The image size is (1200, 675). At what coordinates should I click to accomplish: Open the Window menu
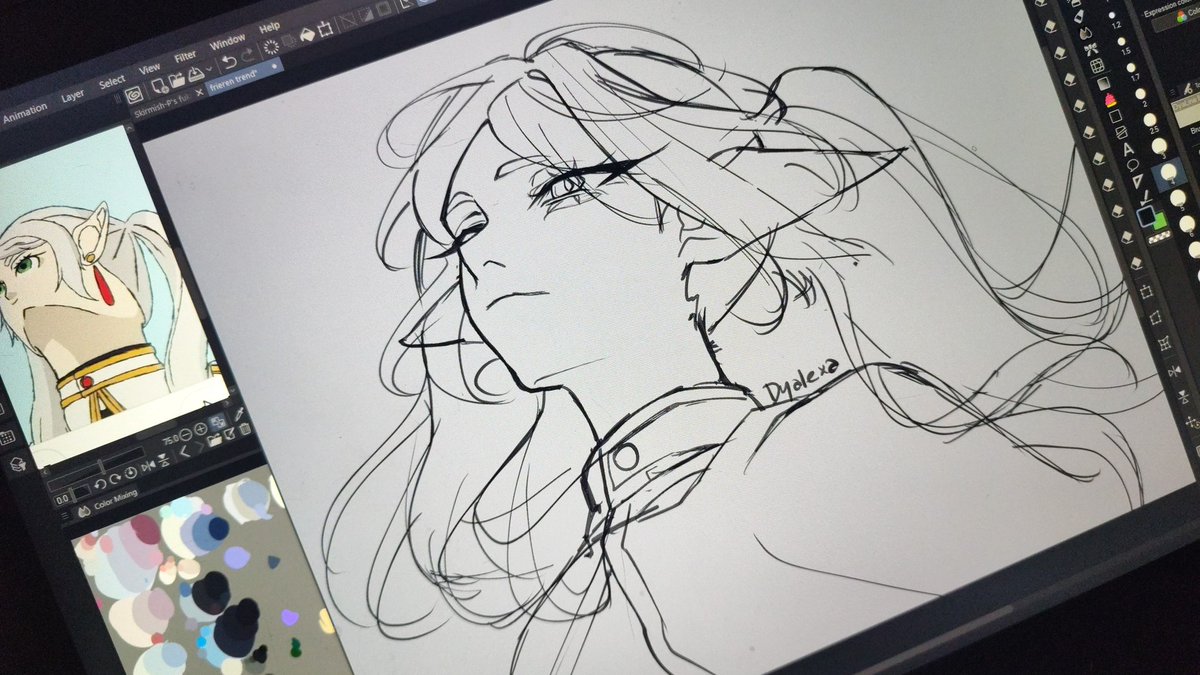point(228,41)
